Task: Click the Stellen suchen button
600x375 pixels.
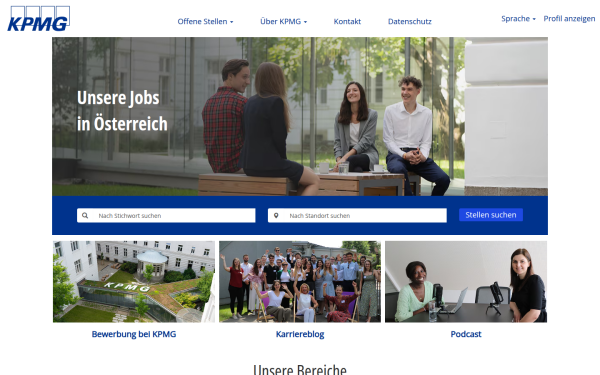Action: click(491, 215)
